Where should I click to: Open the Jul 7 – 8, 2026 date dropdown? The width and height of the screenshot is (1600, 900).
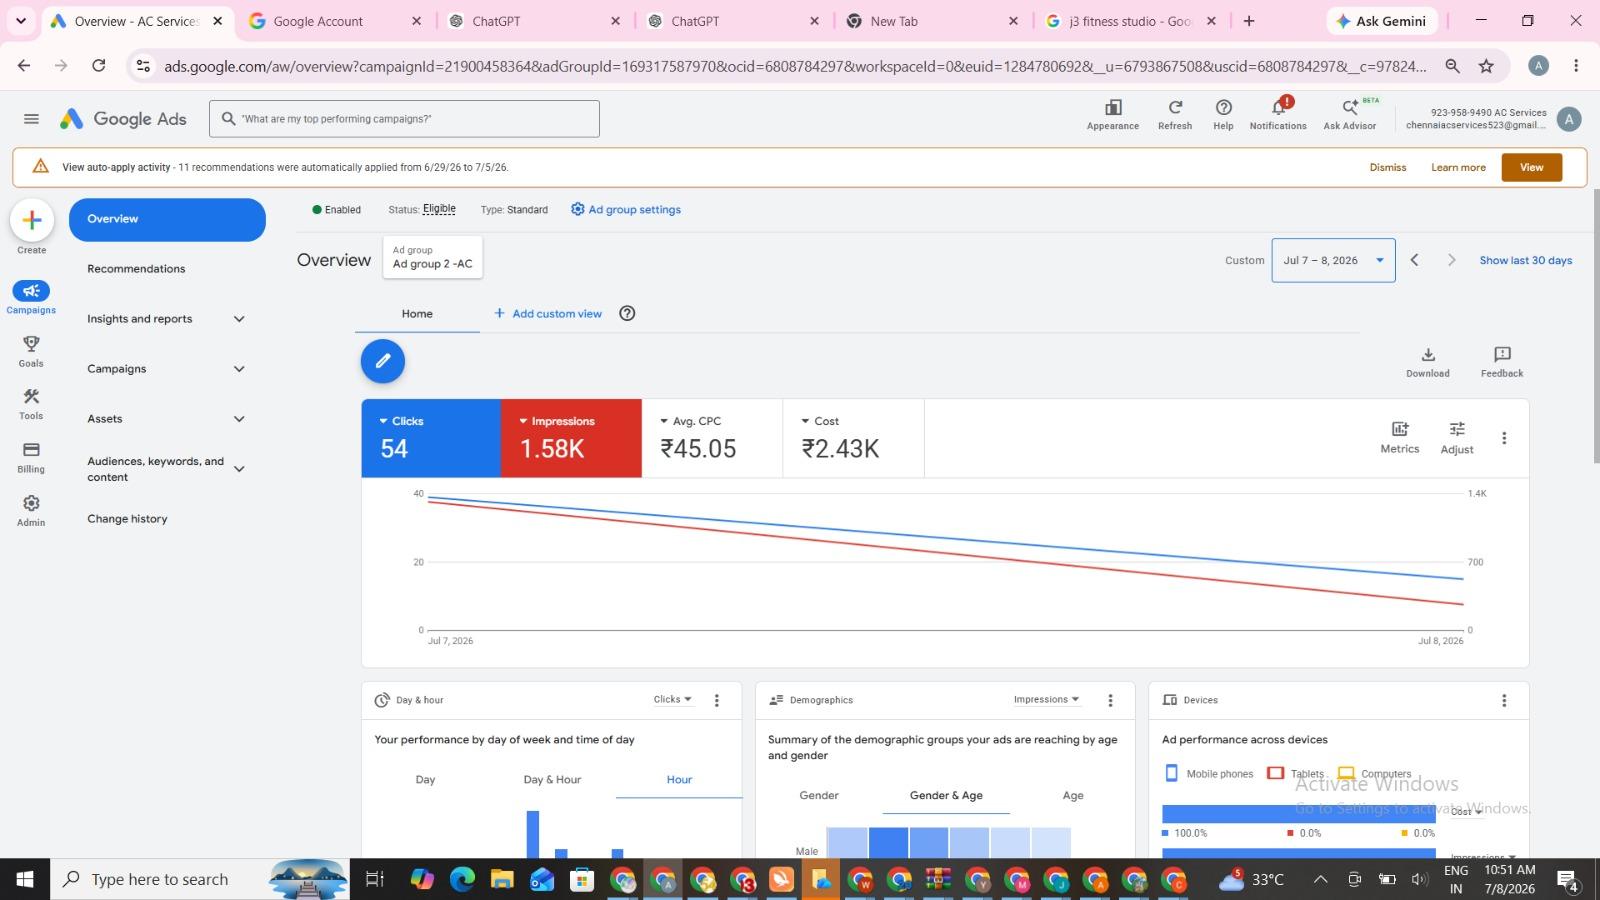1333,260
